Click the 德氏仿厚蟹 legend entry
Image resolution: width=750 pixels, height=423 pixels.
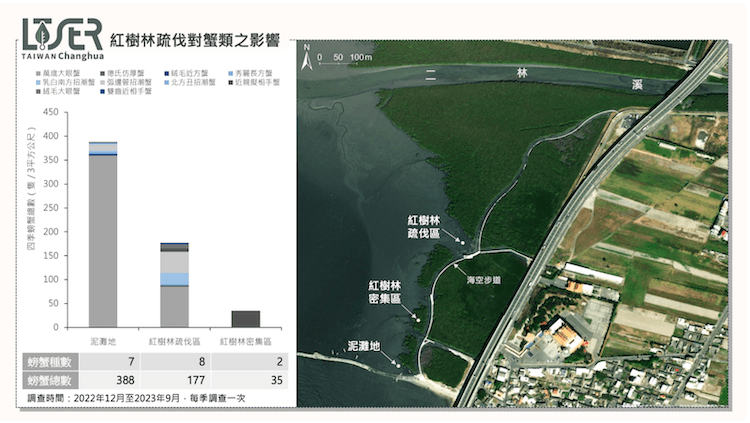click(x=125, y=73)
